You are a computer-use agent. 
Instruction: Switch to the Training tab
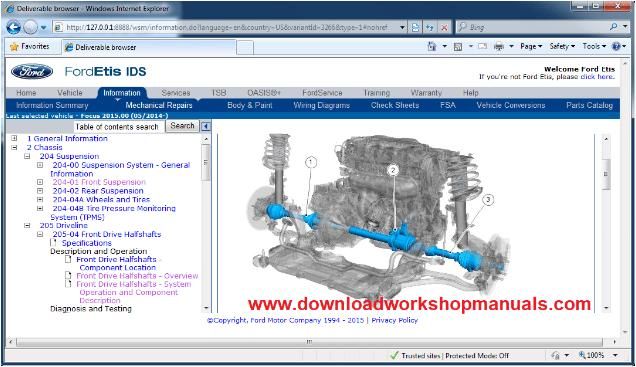click(377, 92)
